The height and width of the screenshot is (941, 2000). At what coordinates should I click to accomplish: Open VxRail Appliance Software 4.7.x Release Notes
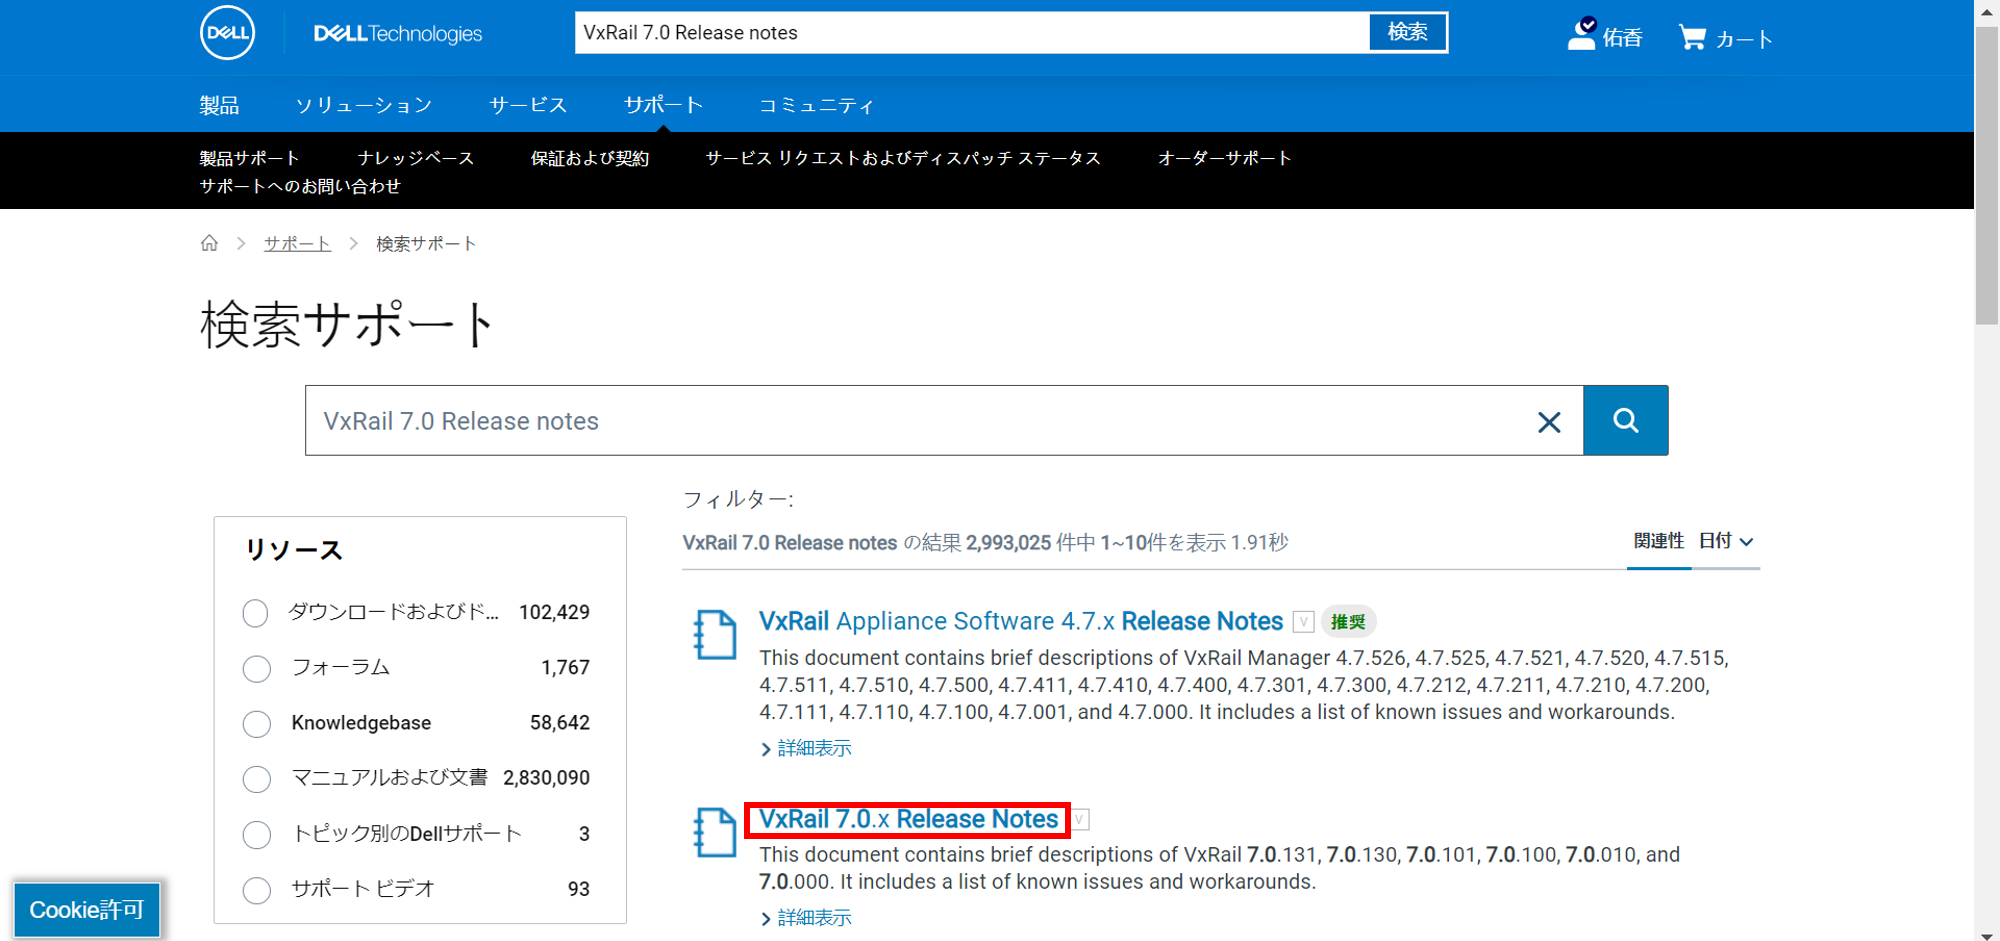point(1021,621)
